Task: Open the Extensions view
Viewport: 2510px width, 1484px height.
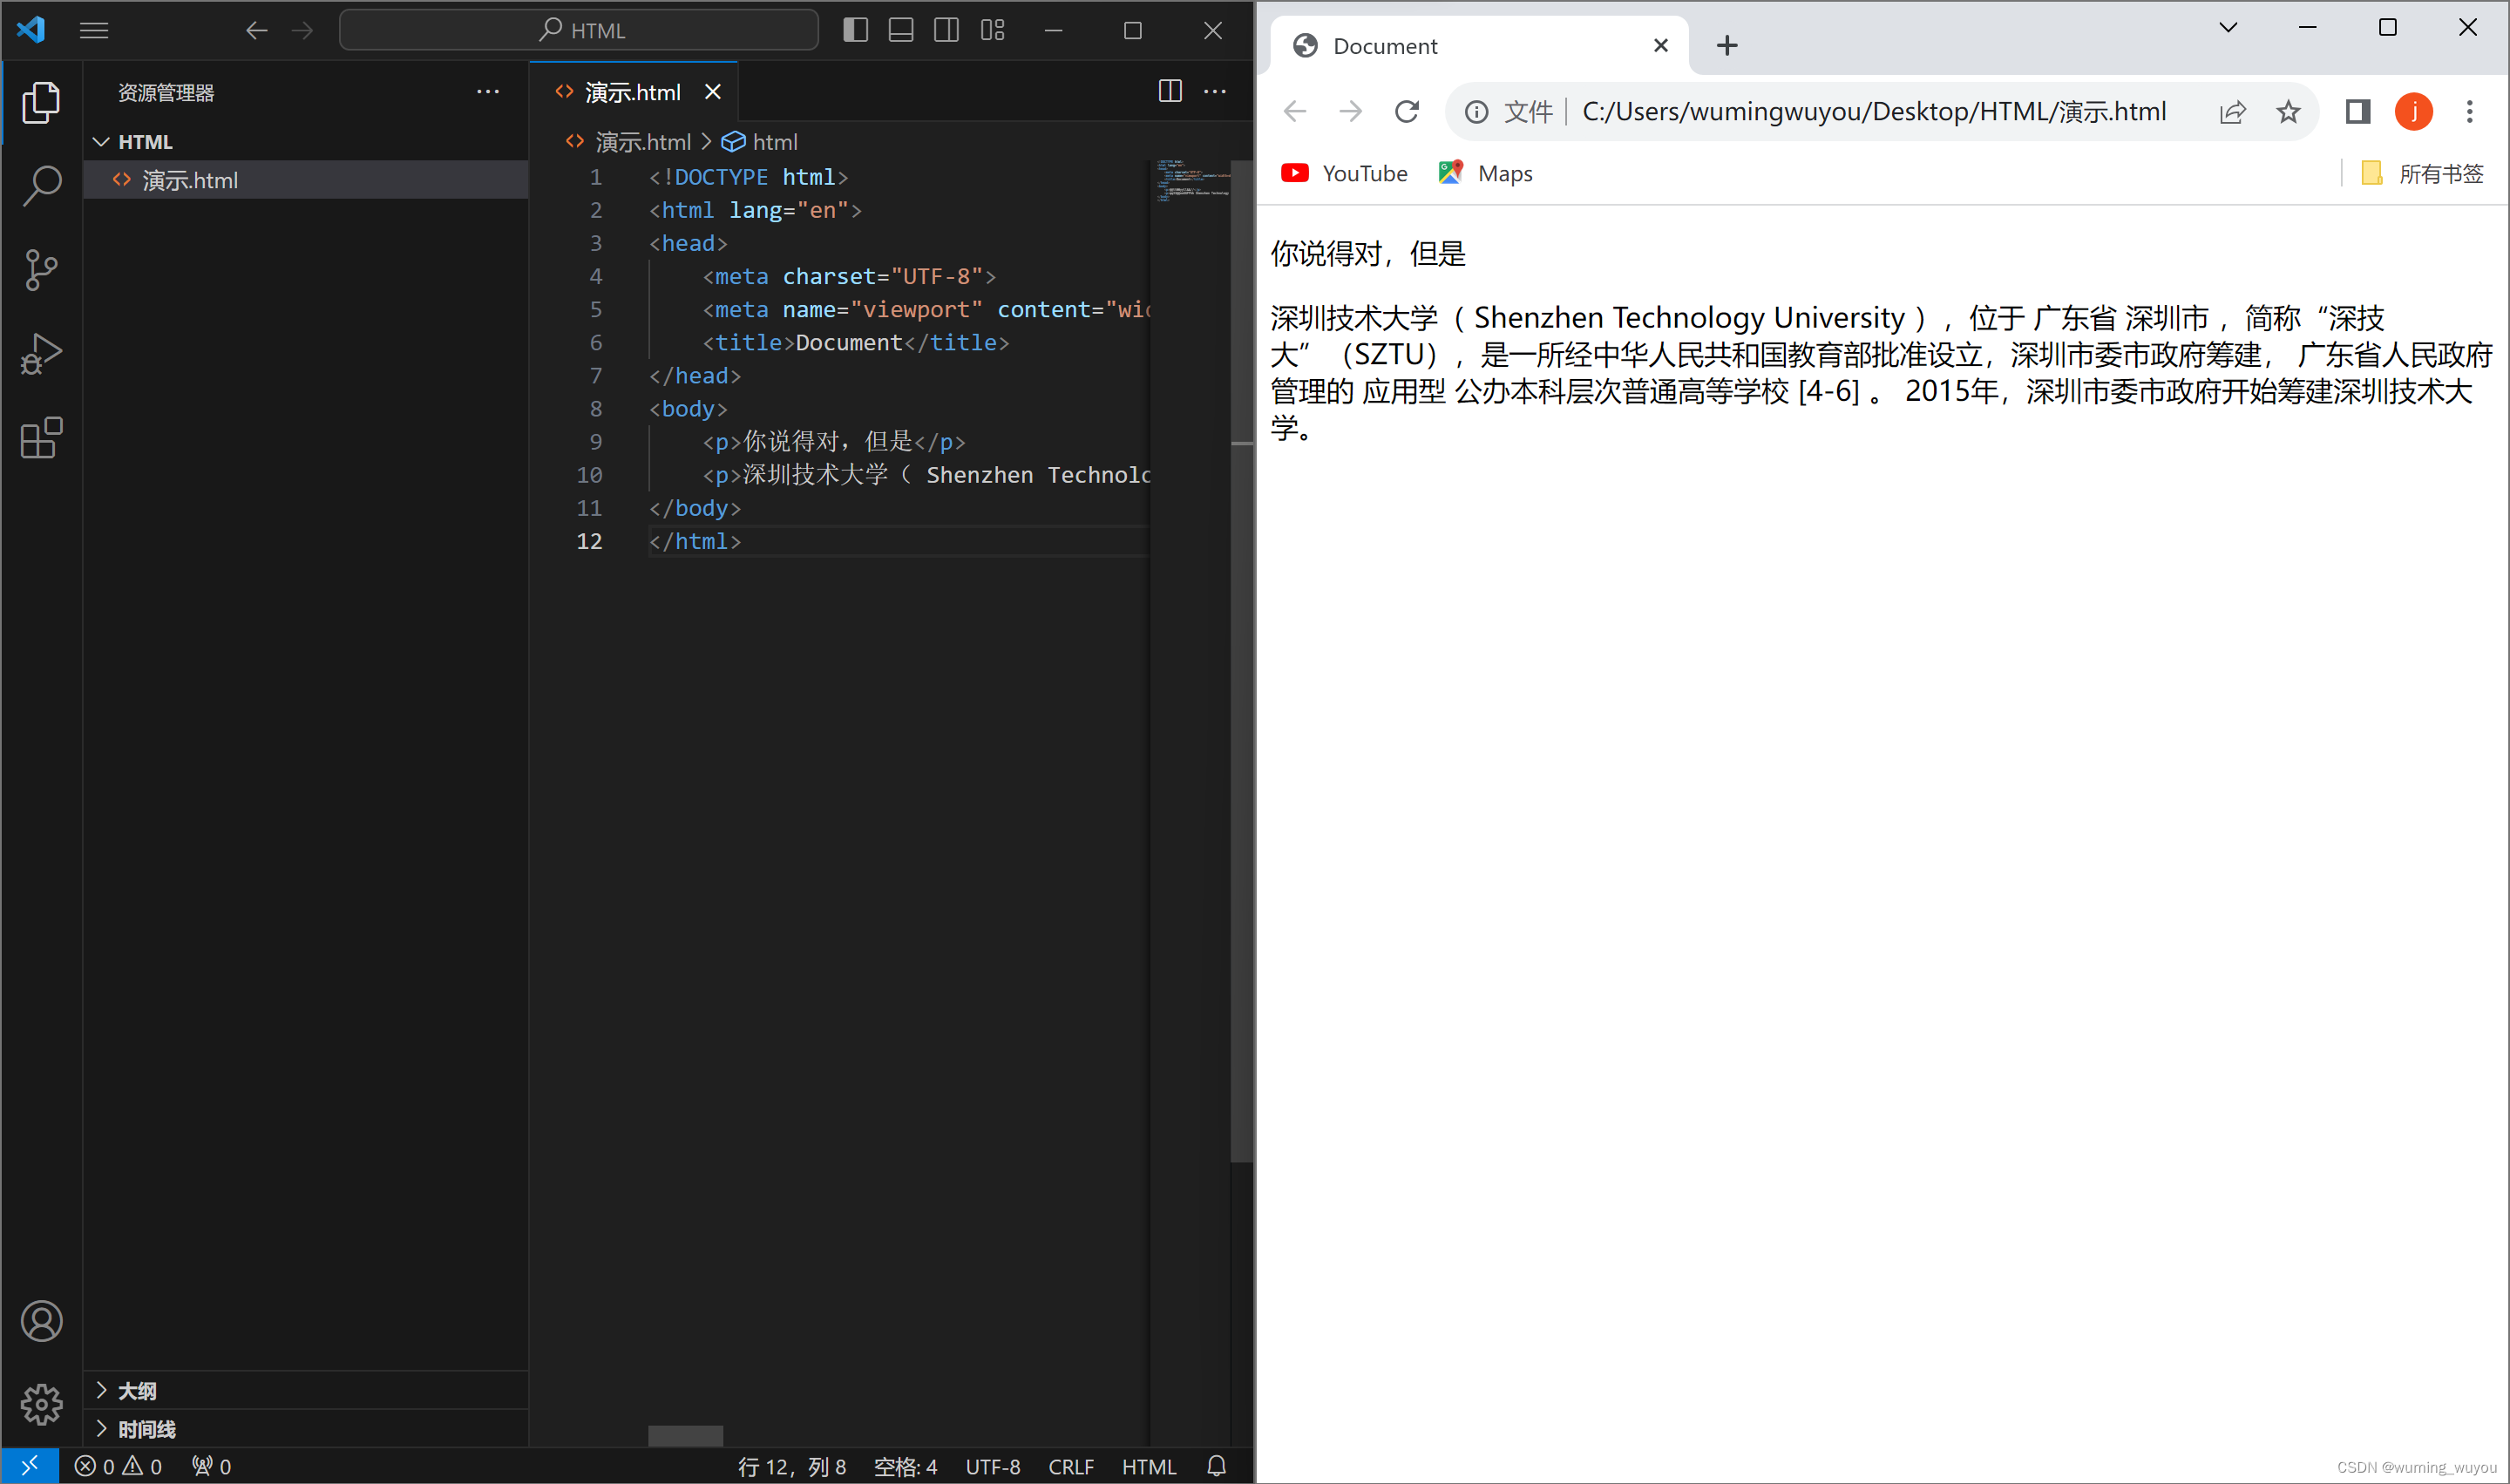Action: [x=41, y=437]
